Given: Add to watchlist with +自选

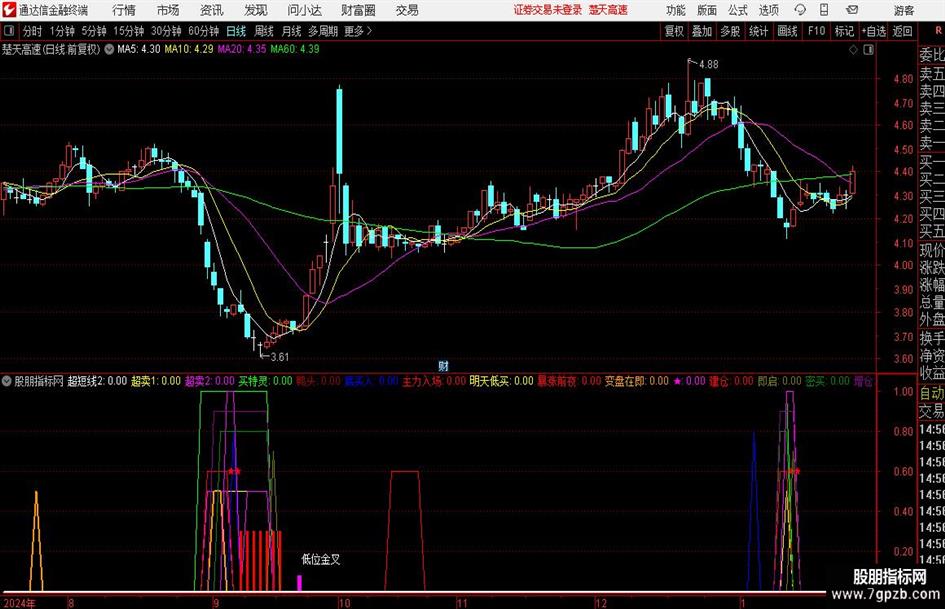Looking at the screenshot, I should pos(873,31).
